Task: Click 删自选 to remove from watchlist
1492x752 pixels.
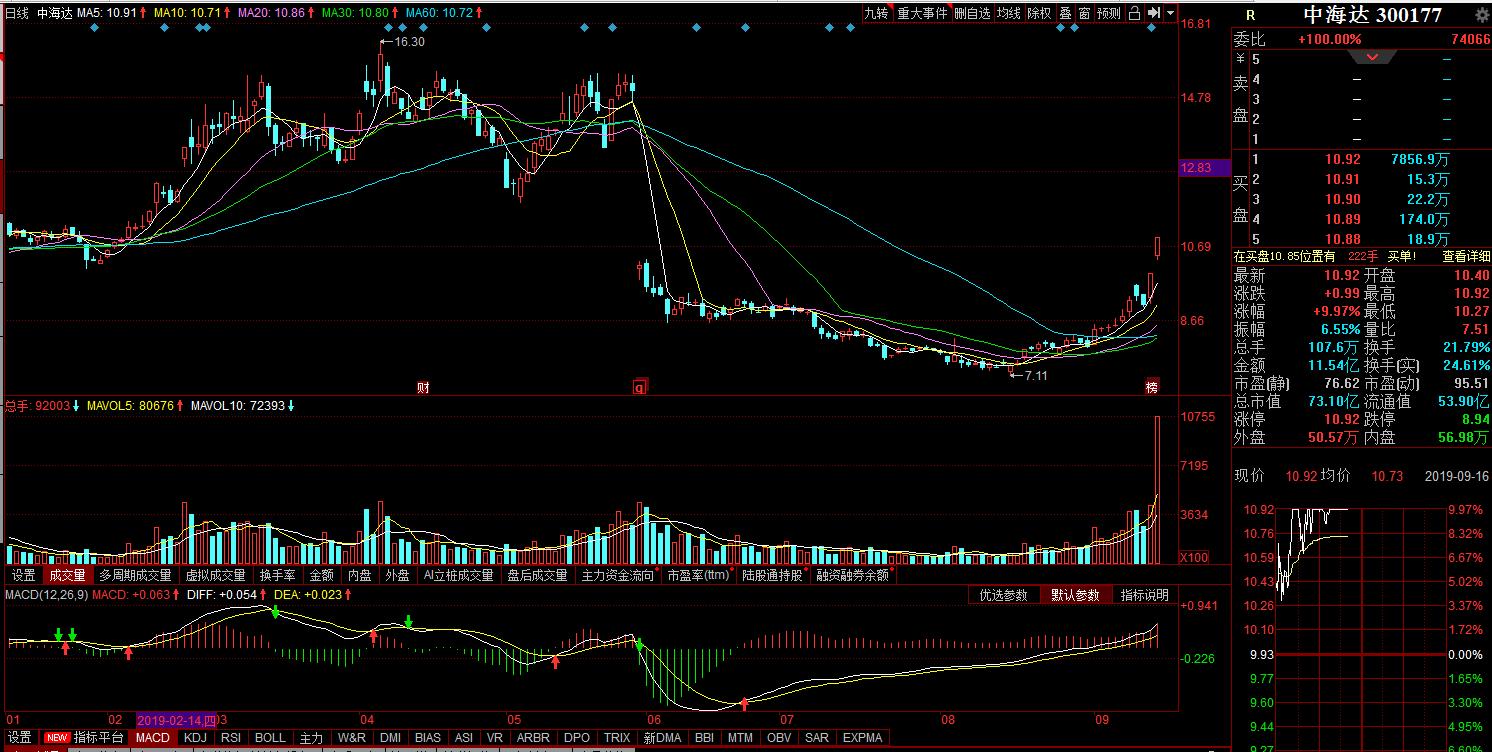Action: click(972, 13)
